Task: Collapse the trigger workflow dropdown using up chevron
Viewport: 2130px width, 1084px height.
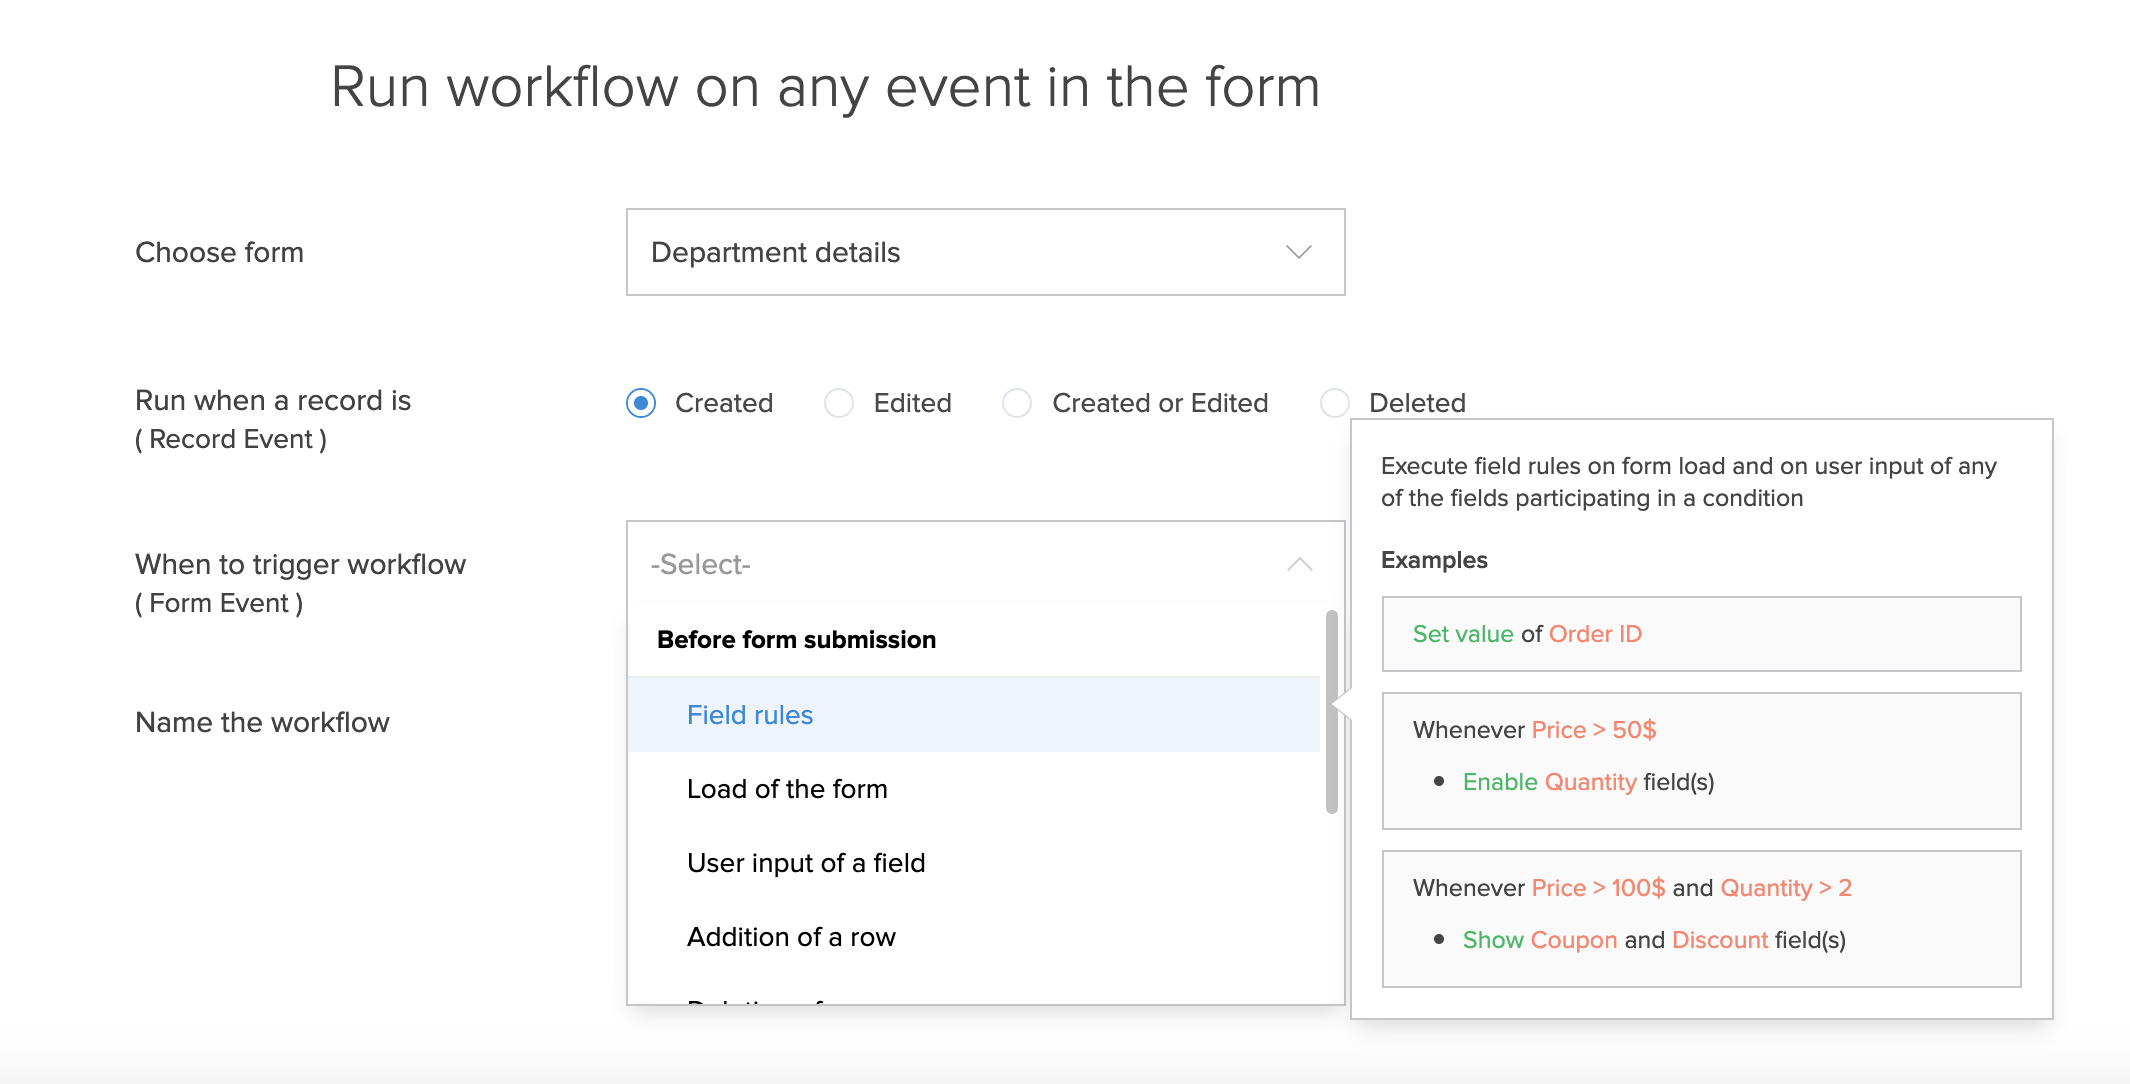Action: 1299,565
